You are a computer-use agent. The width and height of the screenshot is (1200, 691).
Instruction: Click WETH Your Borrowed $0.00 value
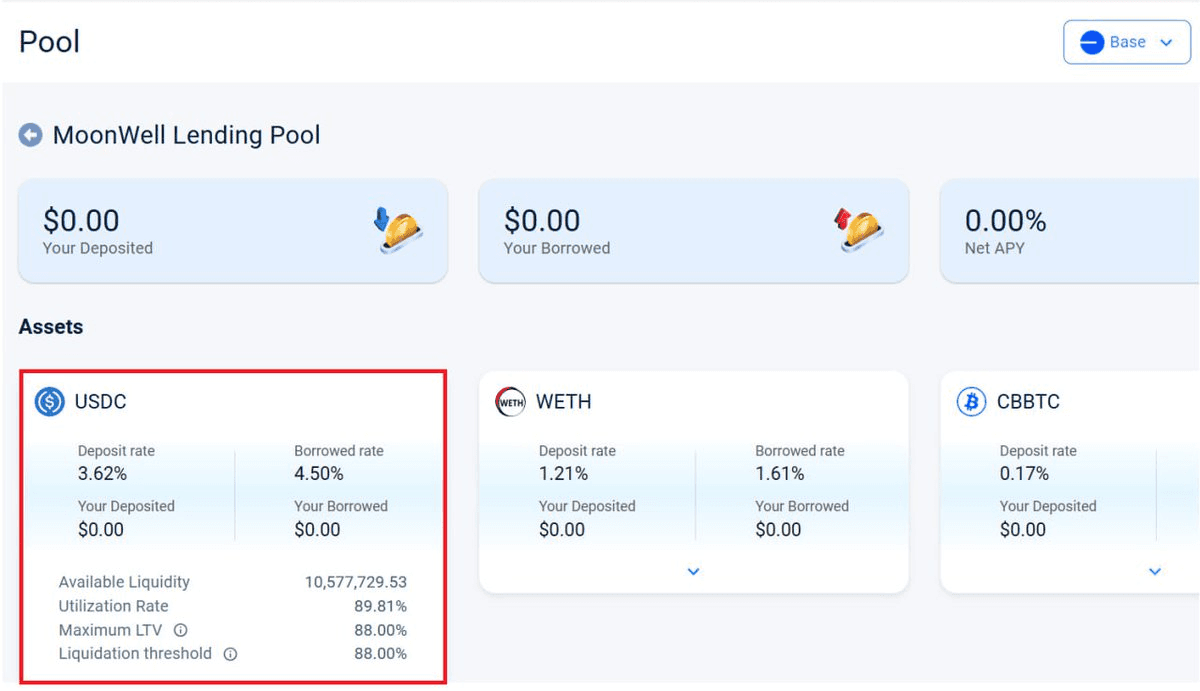pyautogui.click(x=778, y=530)
